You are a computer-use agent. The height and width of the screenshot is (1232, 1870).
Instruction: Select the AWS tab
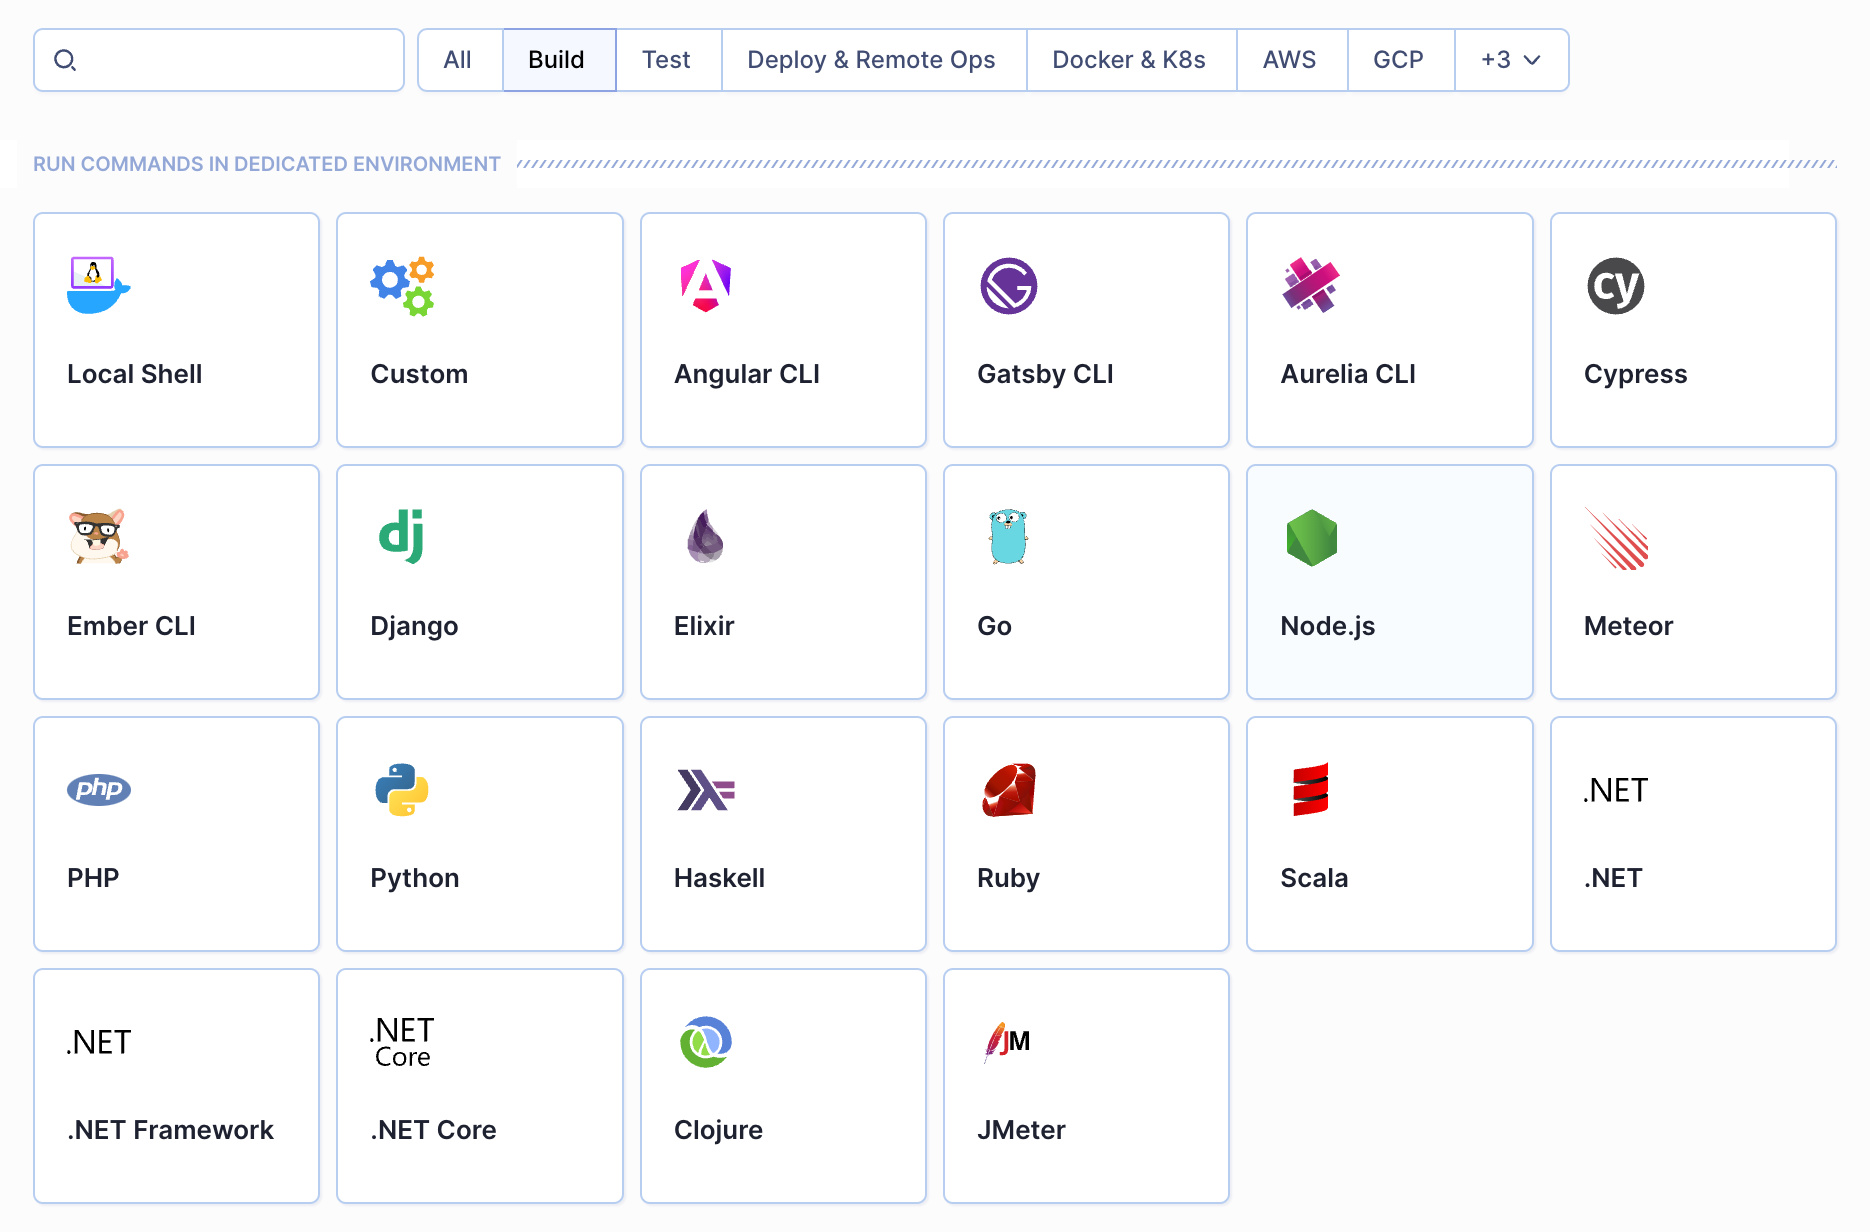click(1290, 60)
